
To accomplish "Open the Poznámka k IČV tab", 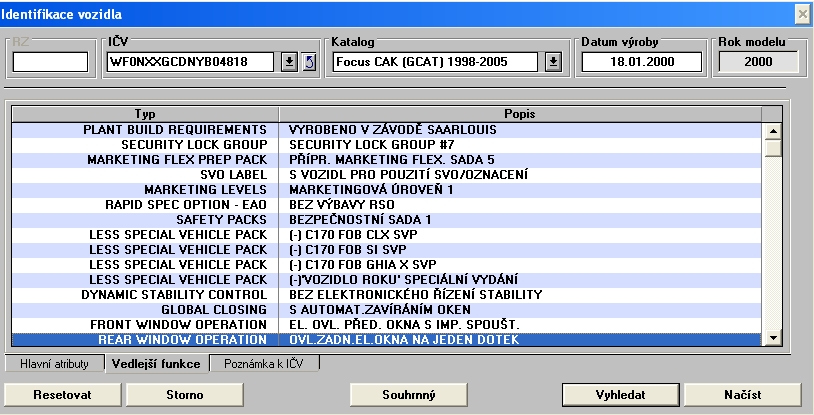I will click(x=264, y=363).
